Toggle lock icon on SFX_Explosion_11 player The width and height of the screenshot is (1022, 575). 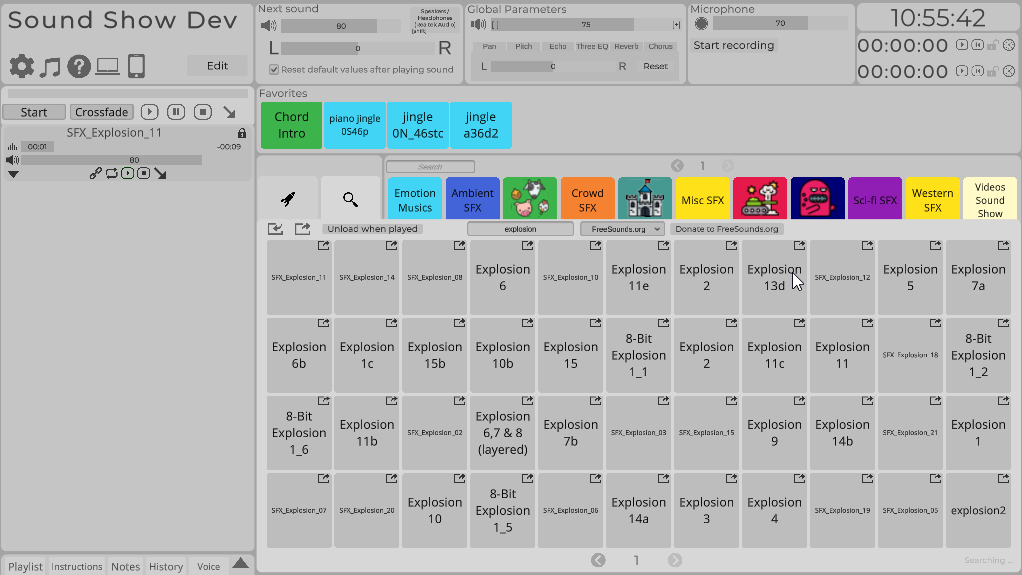pos(242,133)
